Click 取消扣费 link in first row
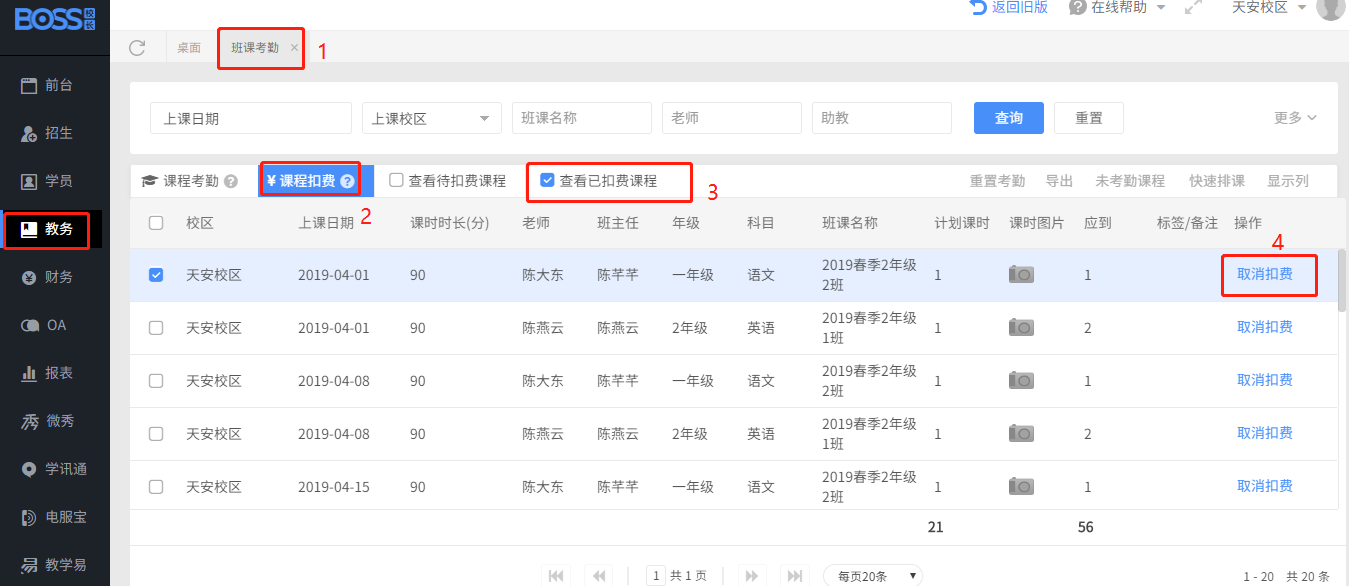Viewport: 1349px width, 586px height. click(x=1264, y=275)
